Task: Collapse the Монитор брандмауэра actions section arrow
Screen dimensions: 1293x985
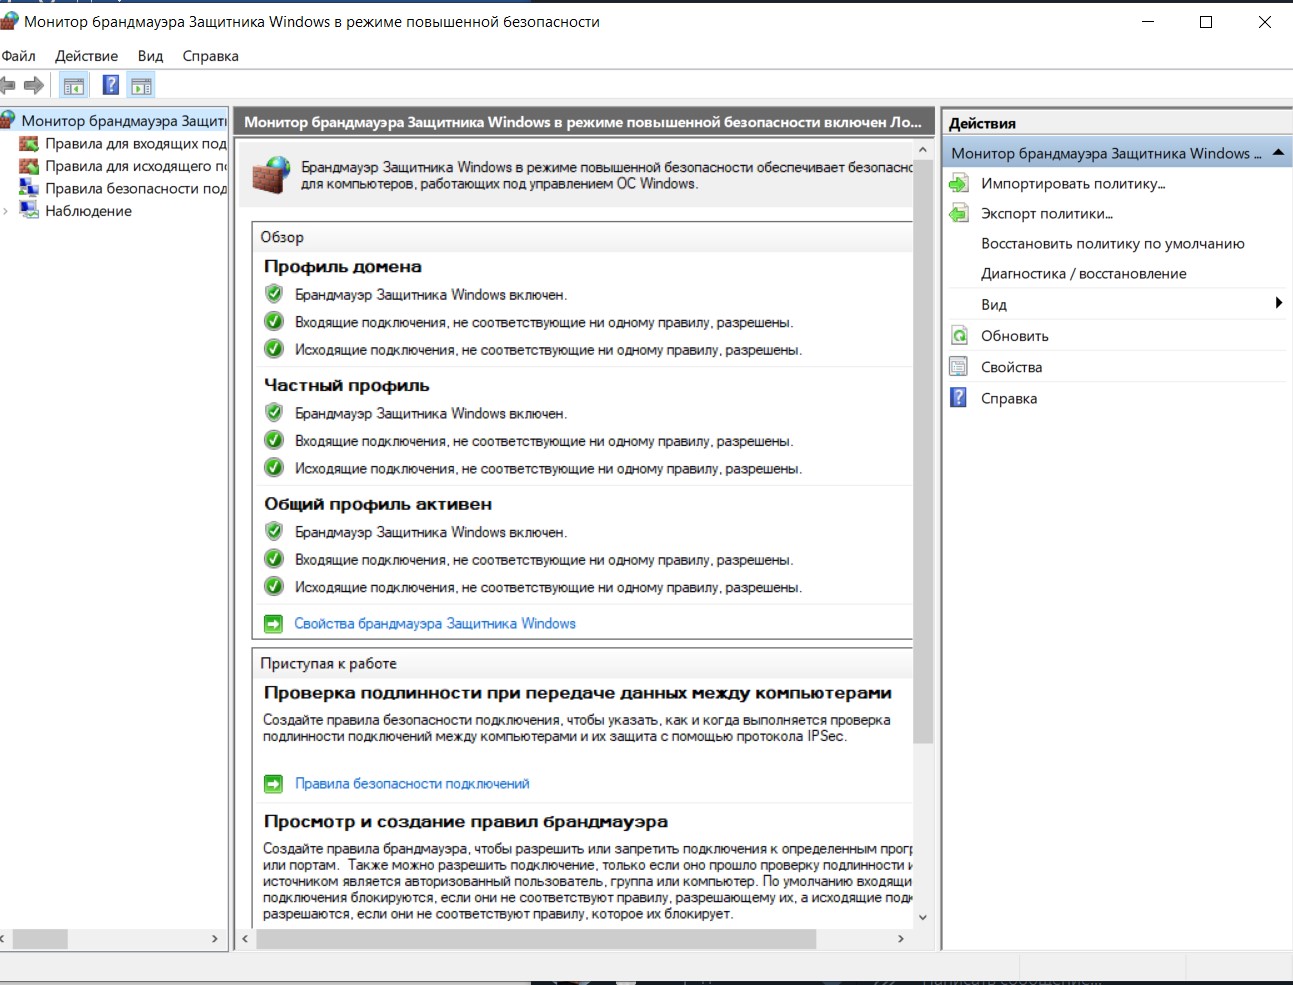Action: (x=1278, y=153)
